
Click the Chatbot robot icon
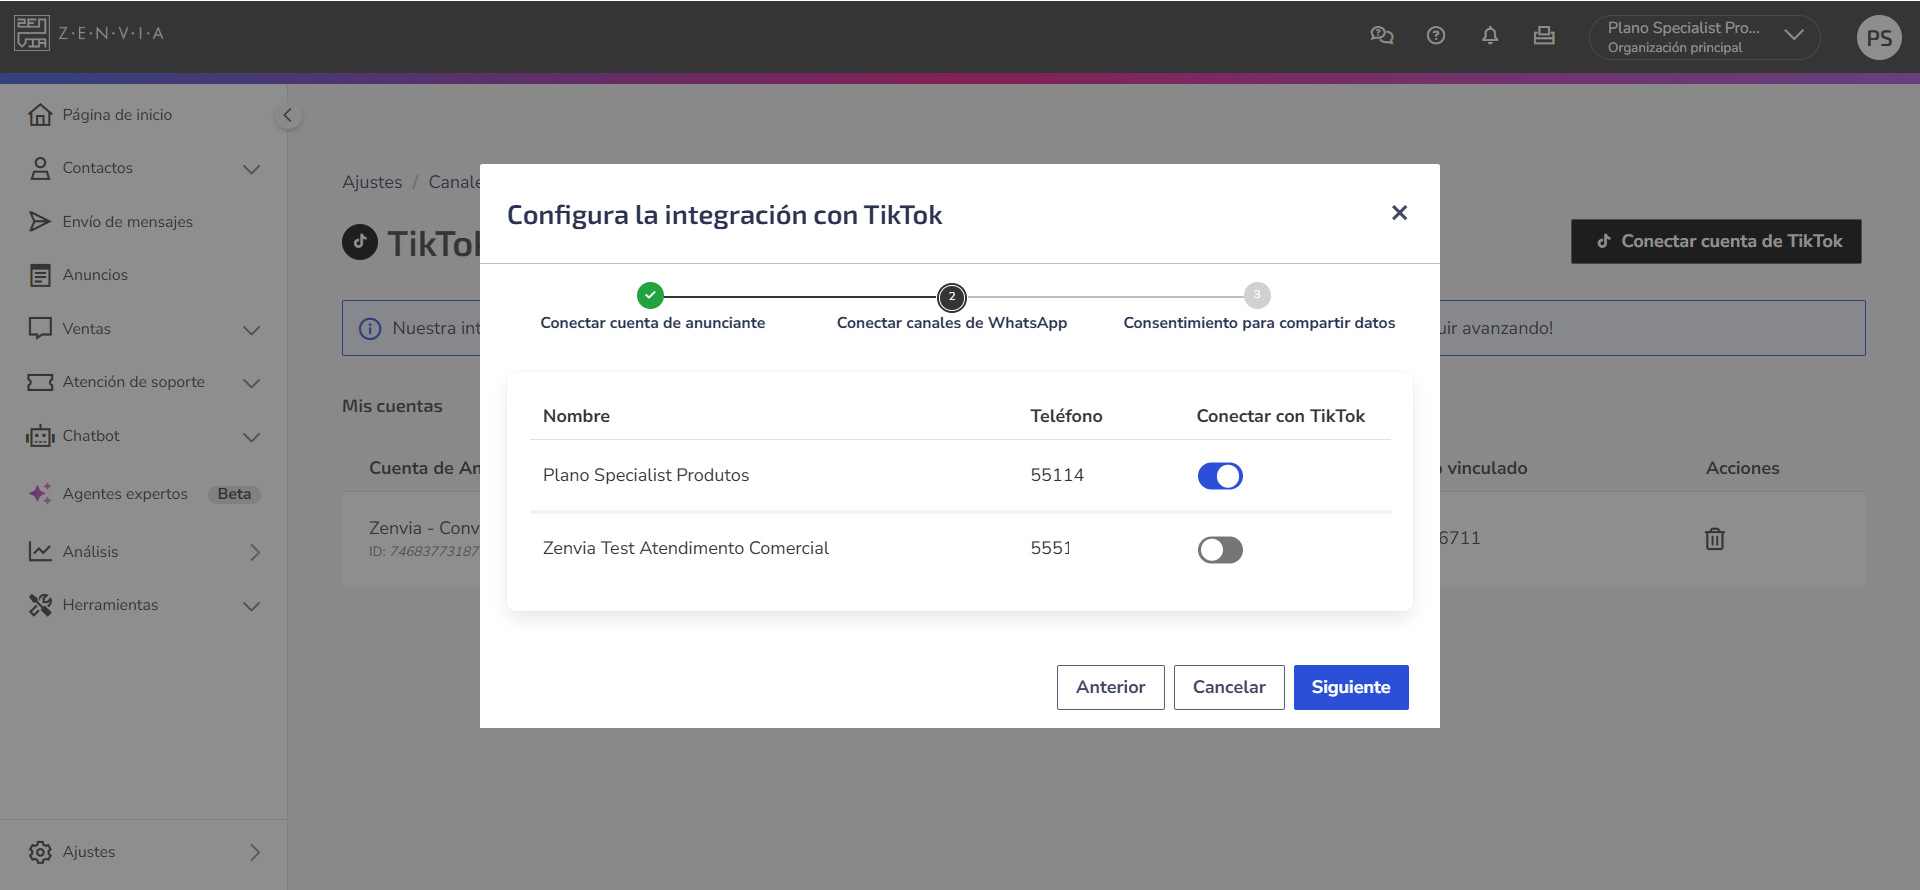point(40,436)
